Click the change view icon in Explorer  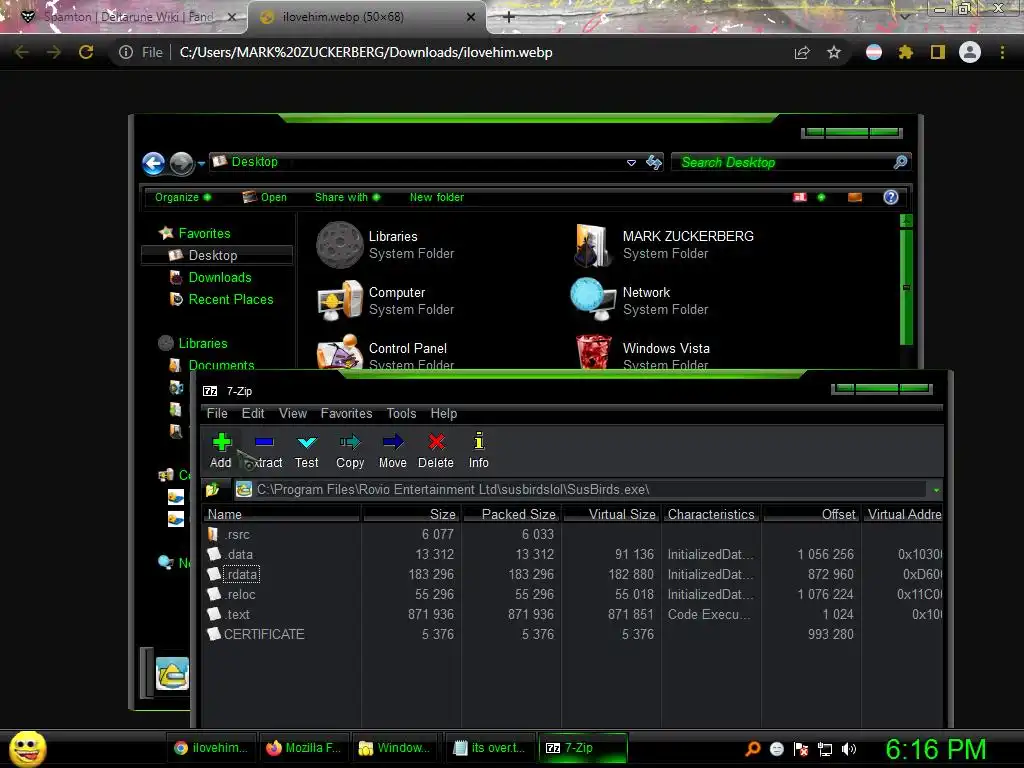pos(800,197)
